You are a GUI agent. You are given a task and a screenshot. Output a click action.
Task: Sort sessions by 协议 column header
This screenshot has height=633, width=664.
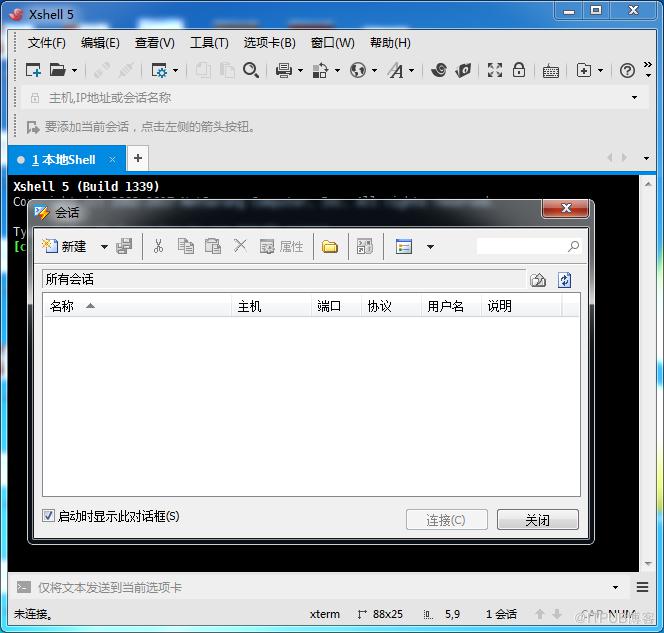391,306
